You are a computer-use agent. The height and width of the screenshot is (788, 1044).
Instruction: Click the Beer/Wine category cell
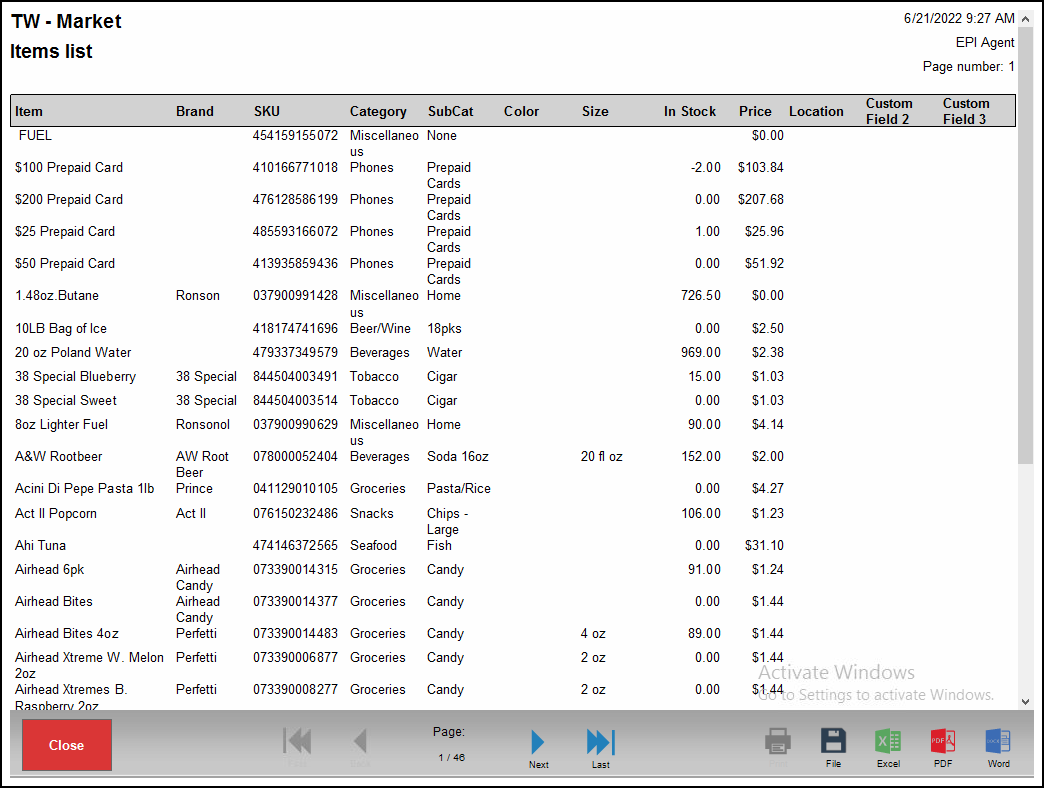tap(380, 329)
